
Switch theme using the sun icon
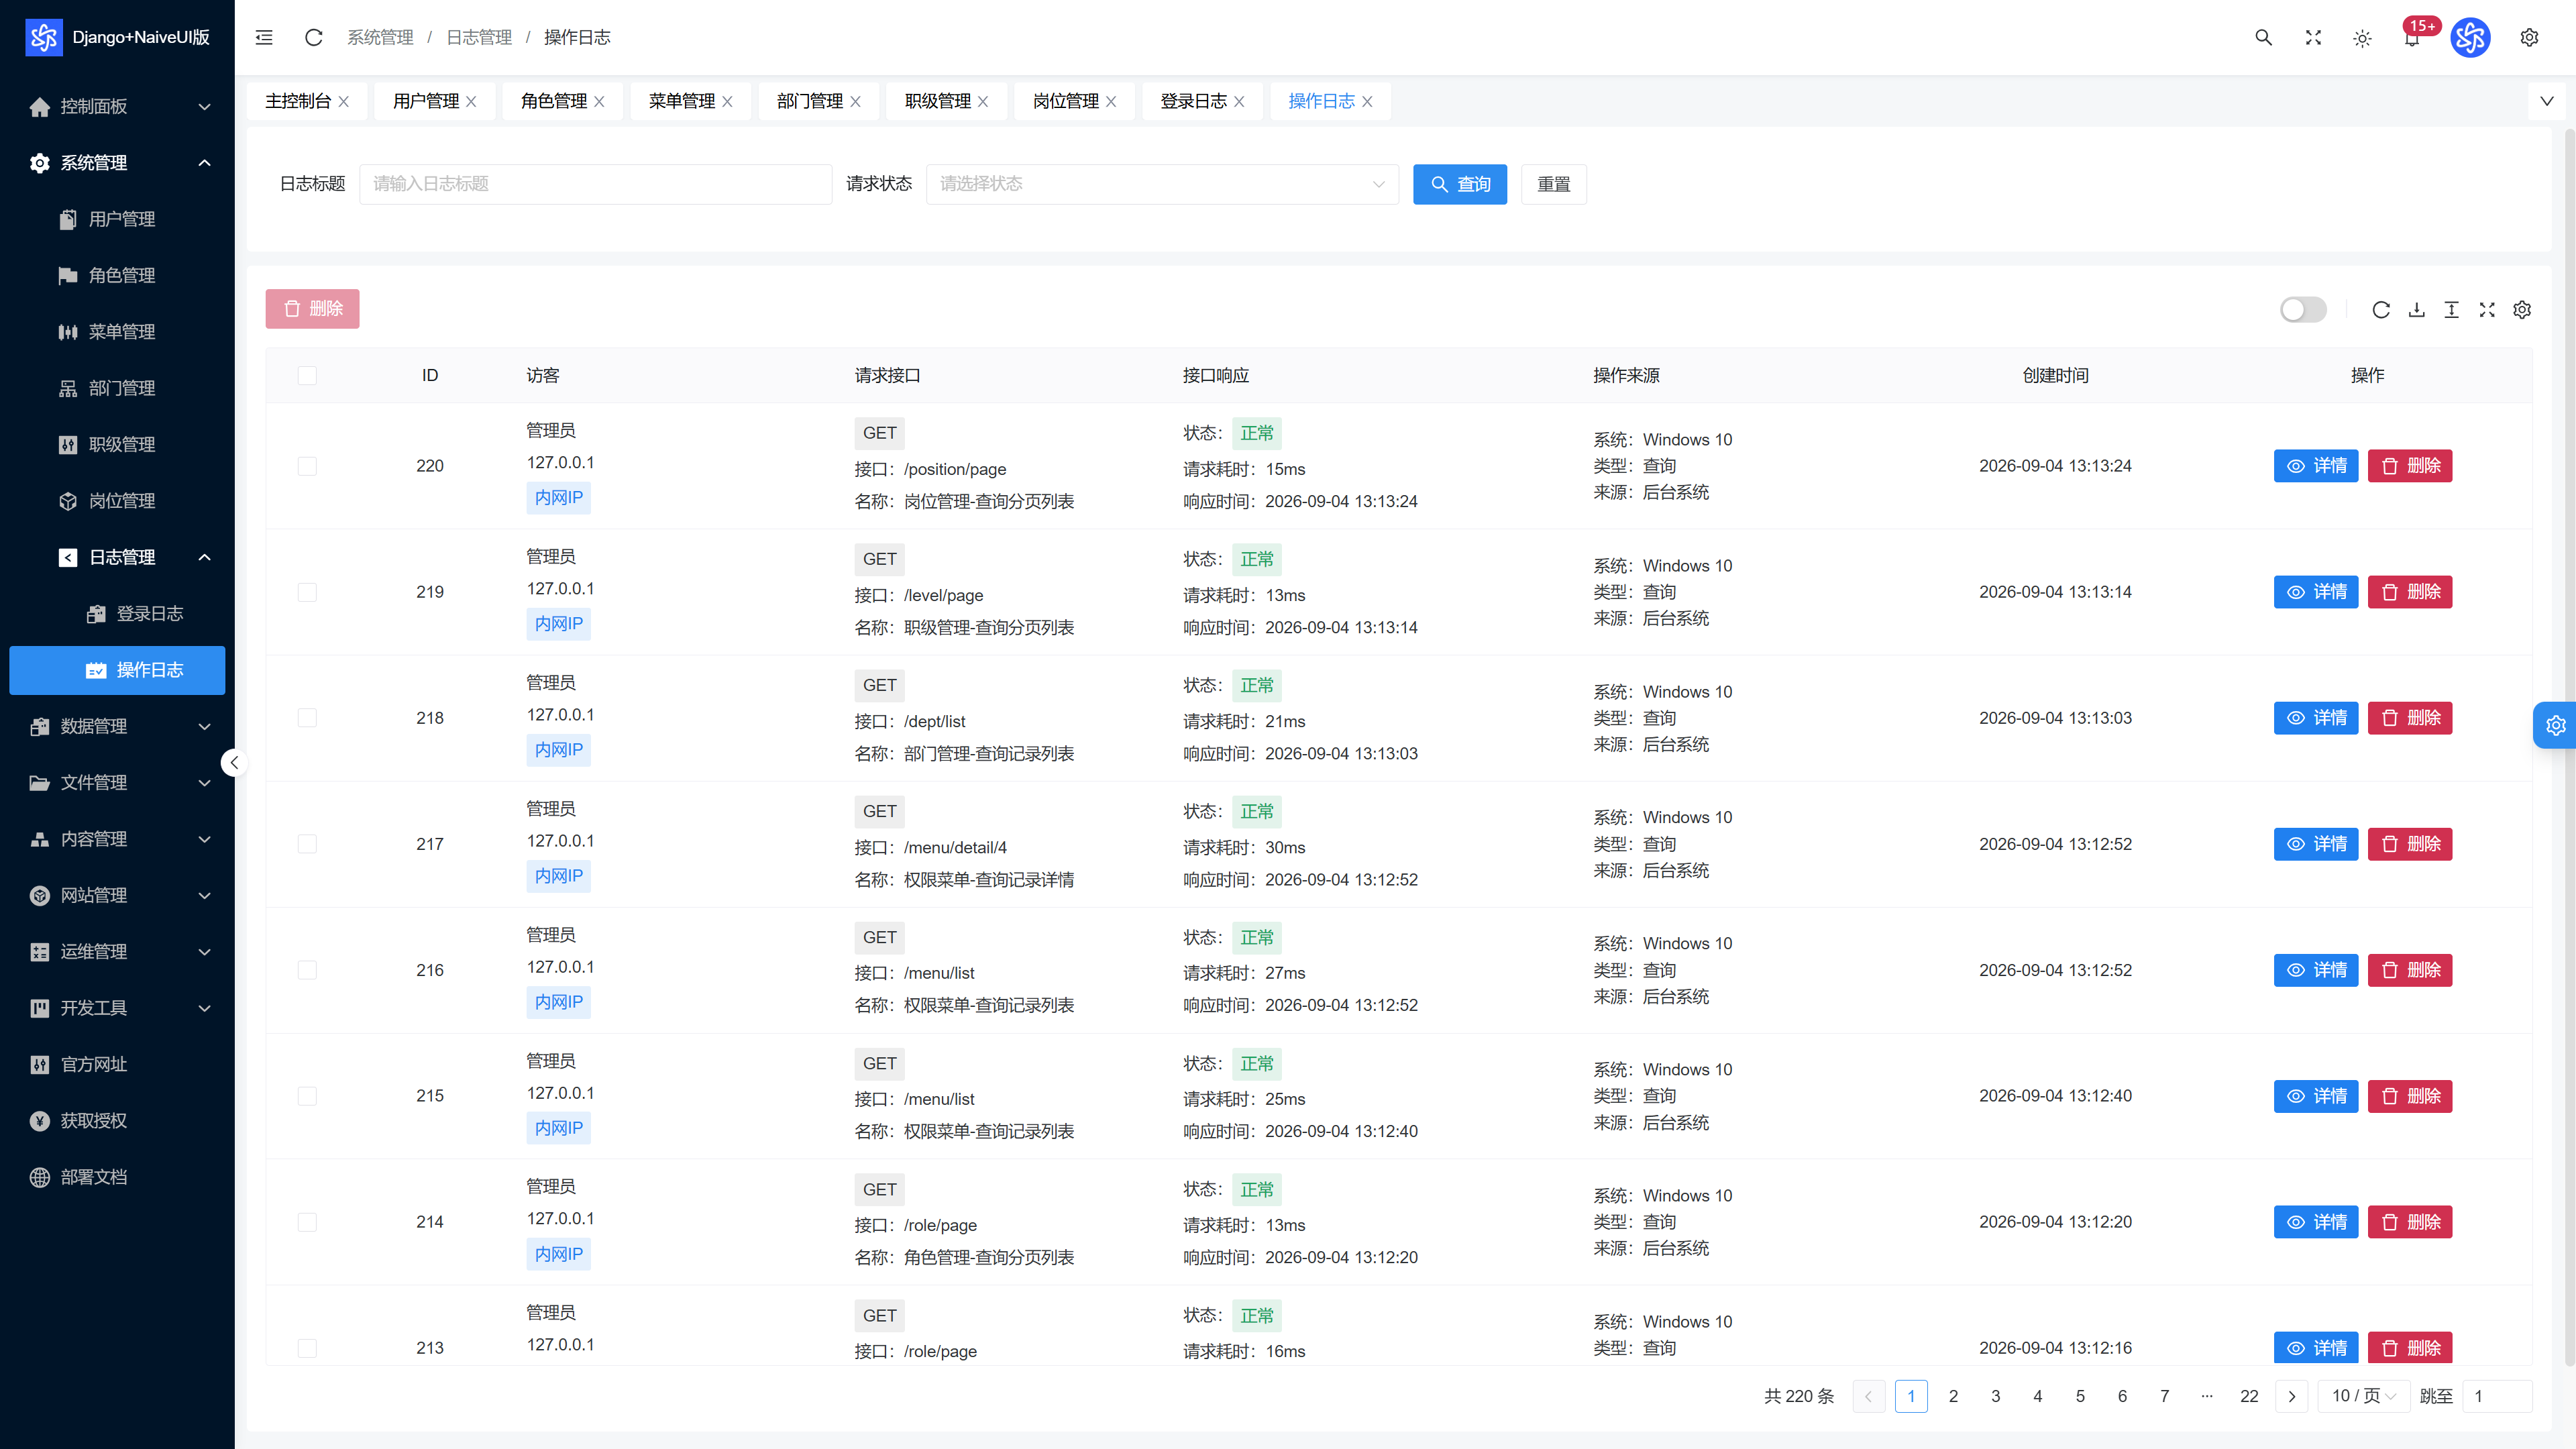pyautogui.click(x=2362, y=38)
